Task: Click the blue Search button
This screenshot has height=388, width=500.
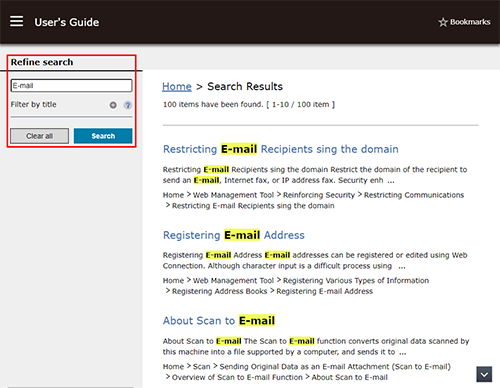Action: click(103, 136)
